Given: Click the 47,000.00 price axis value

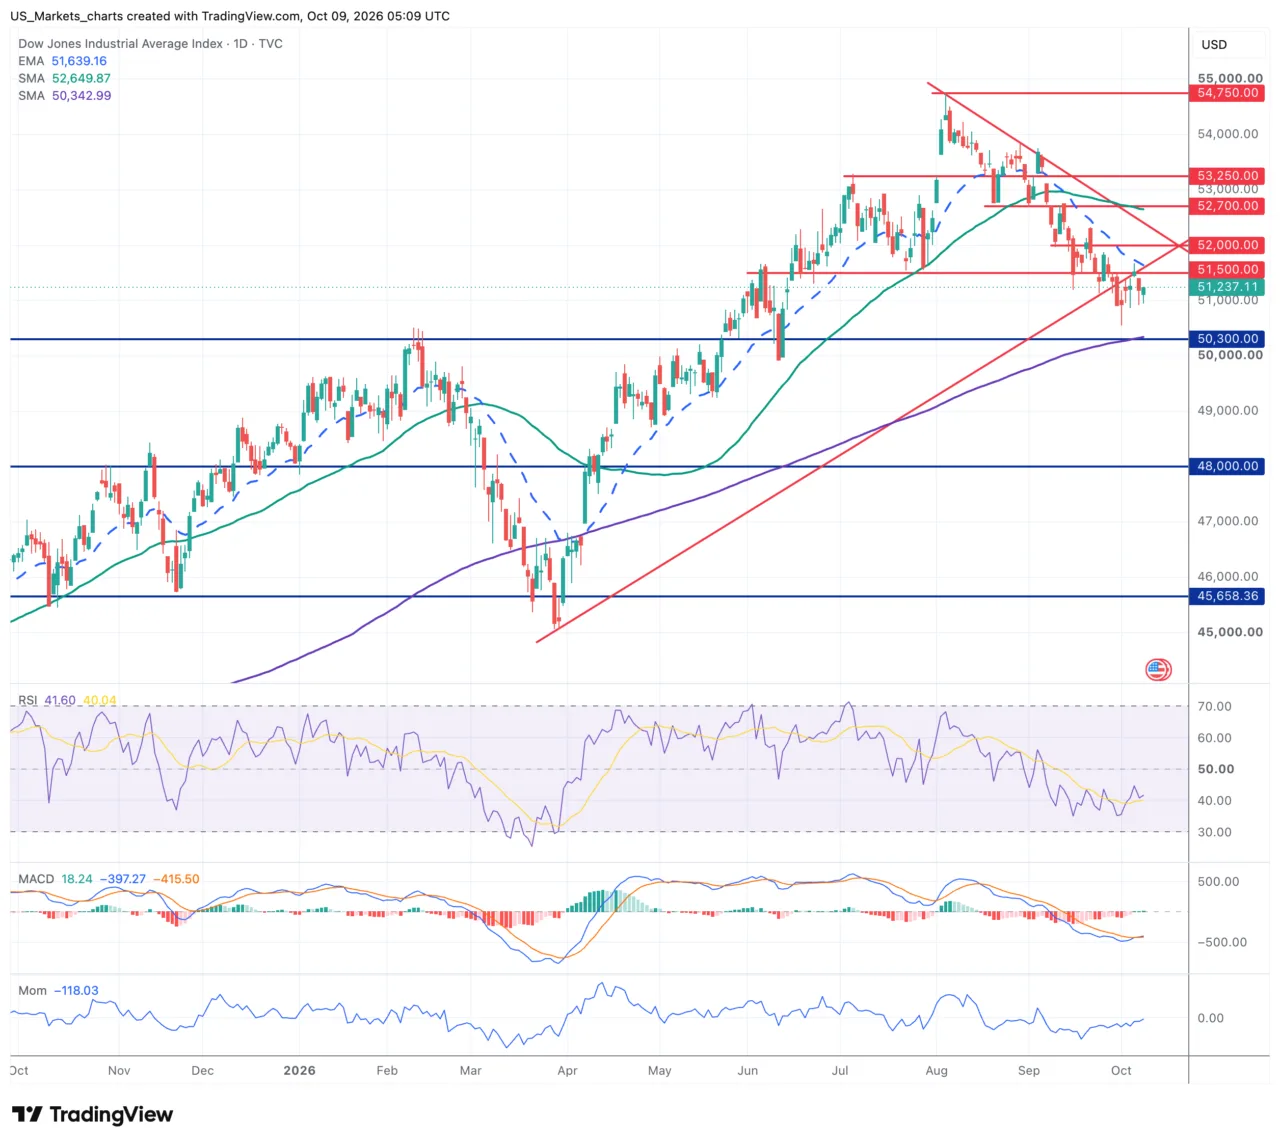Looking at the screenshot, I should [1228, 521].
